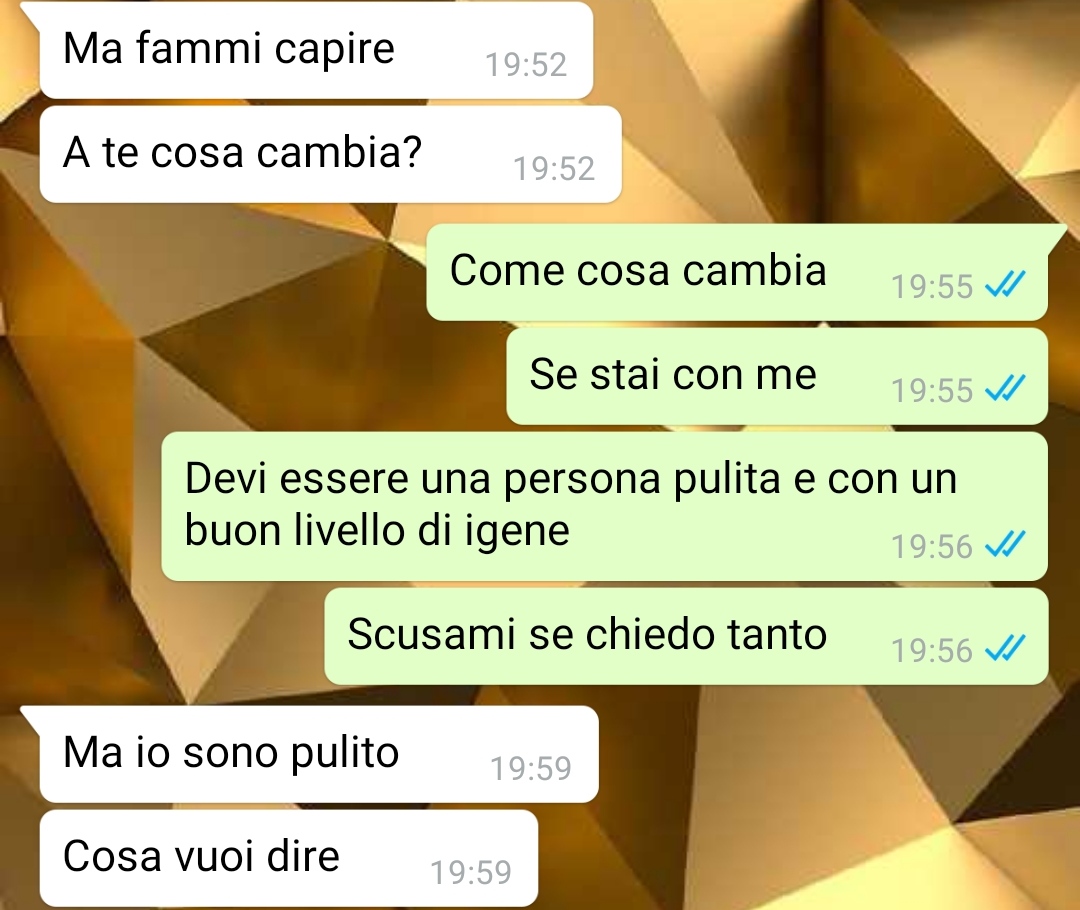This screenshot has width=1080, height=910.
Task: Click the 19:52 timestamp on 'Ma fammi capire'
Action: (526, 65)
